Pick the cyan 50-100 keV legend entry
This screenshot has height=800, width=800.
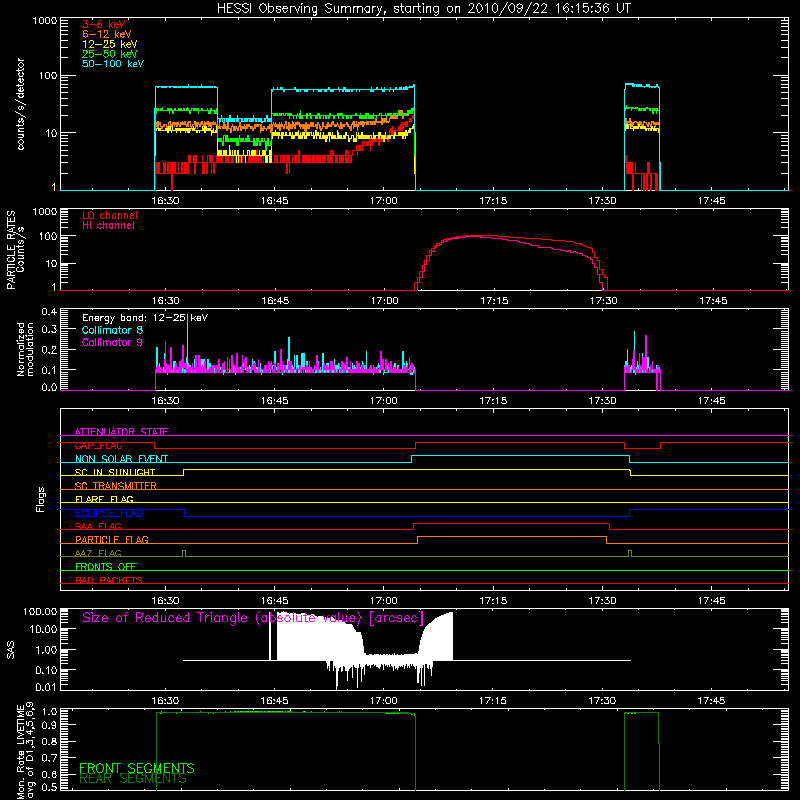pyautogui.click(x=113, y=64)
